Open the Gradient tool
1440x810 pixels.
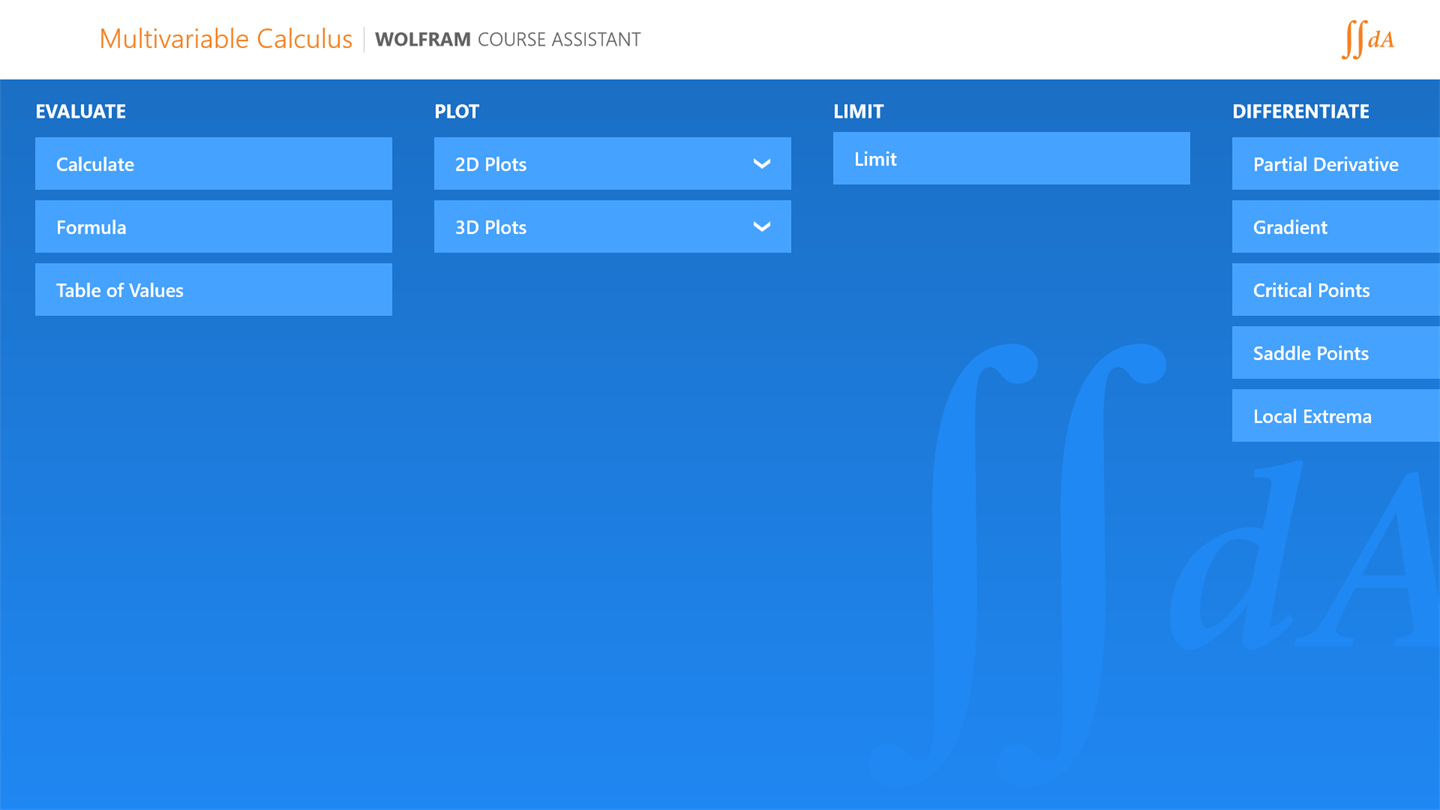pyautogui.click(x=1336, y=227)
